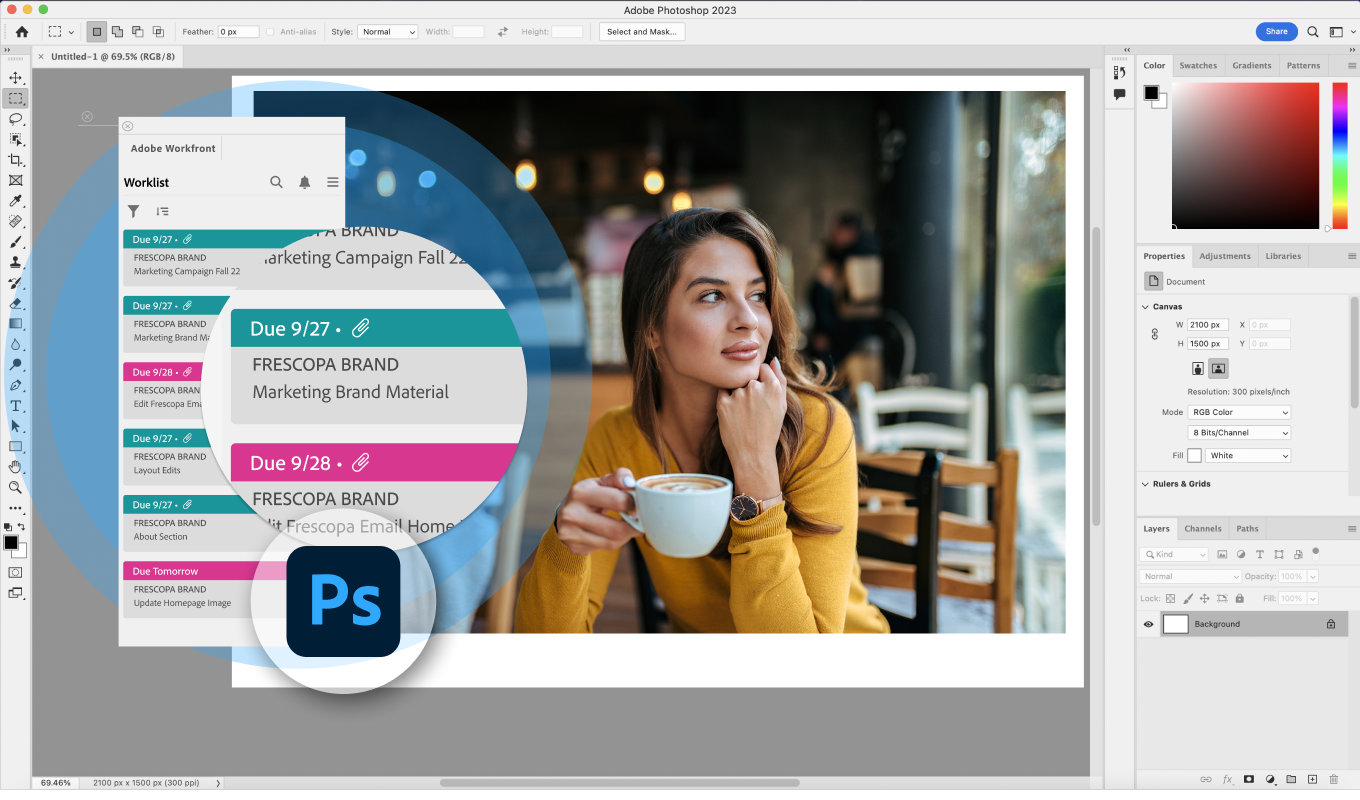Select the Crop tool
Screen dimensions: 1360x800
pos(15,160)
